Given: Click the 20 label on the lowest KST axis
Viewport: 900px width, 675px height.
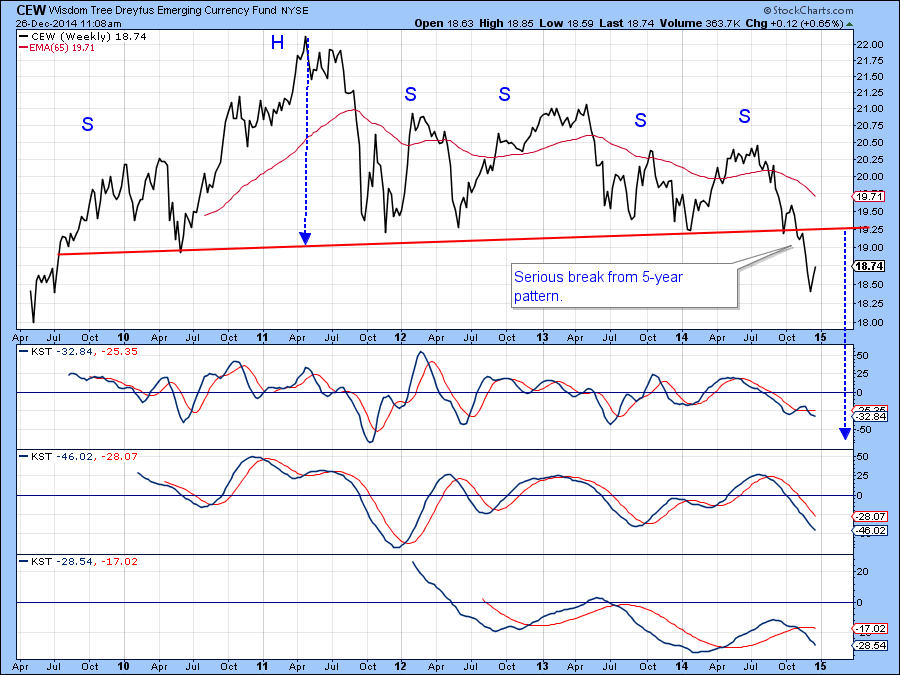Looking at the screenshot, I should tap(863, 572).
